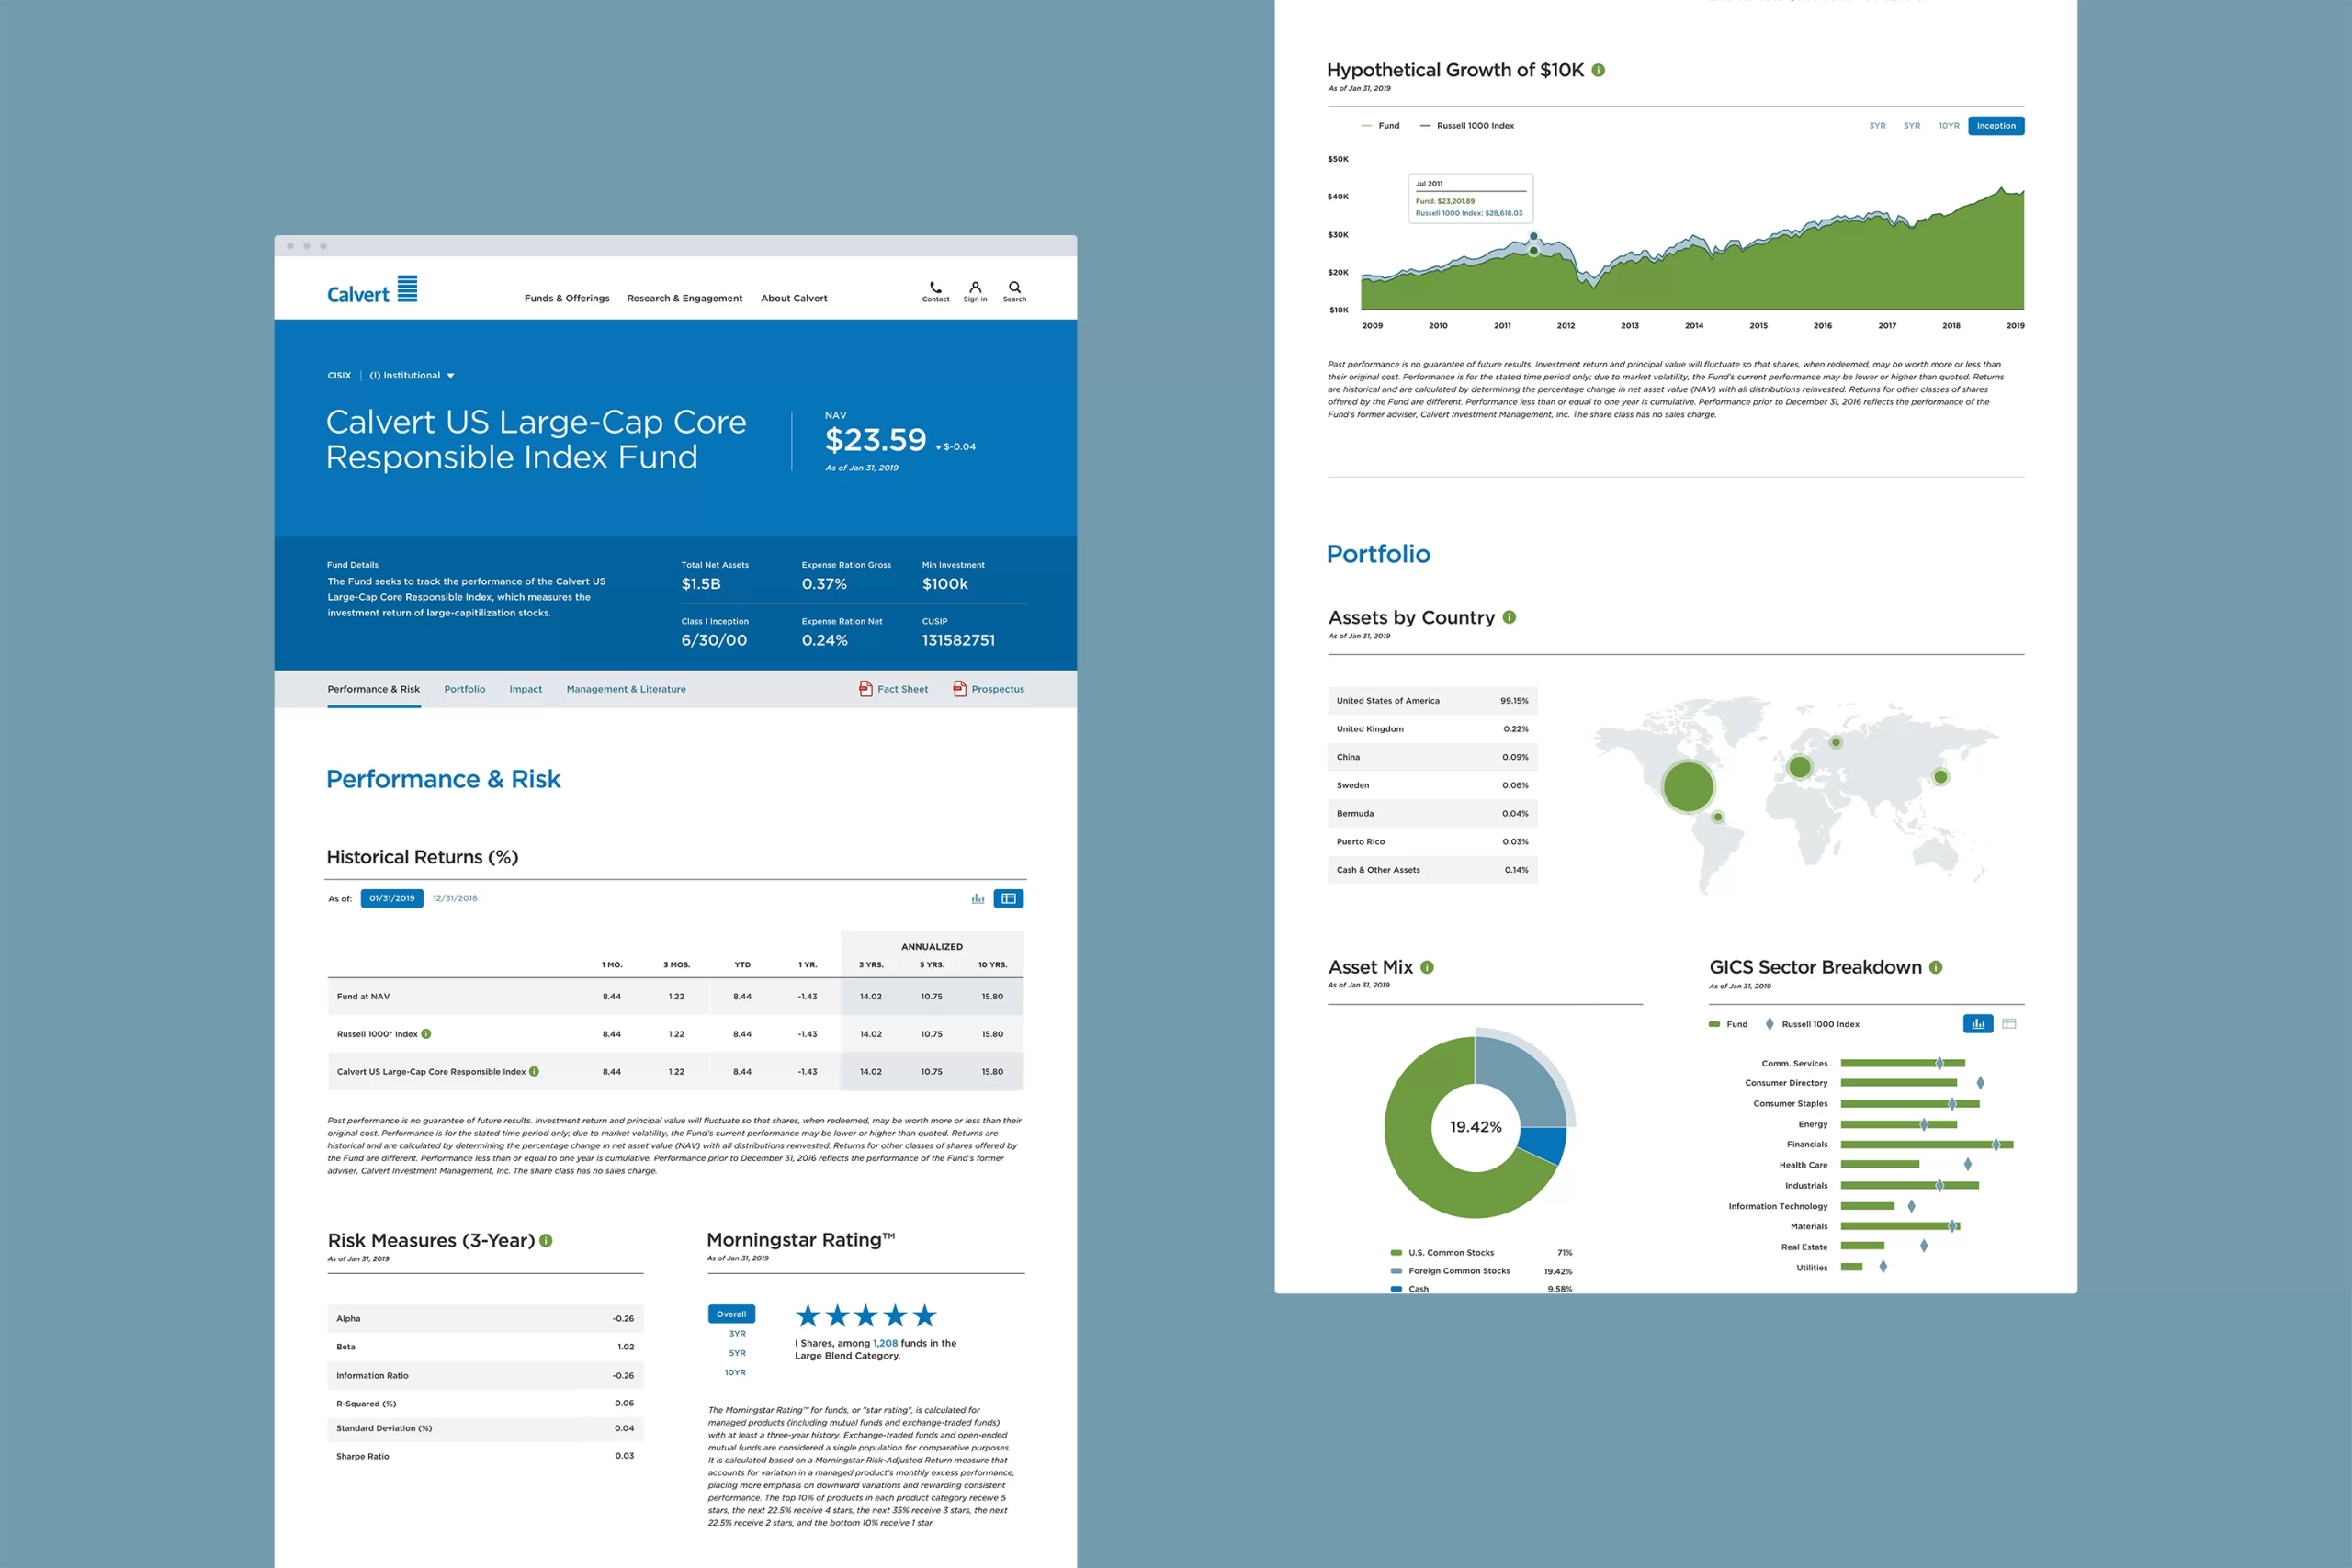The image size is (2352, 1568).
Task: Select the 3YR growth chart range
Action: tap(1877, 126)
